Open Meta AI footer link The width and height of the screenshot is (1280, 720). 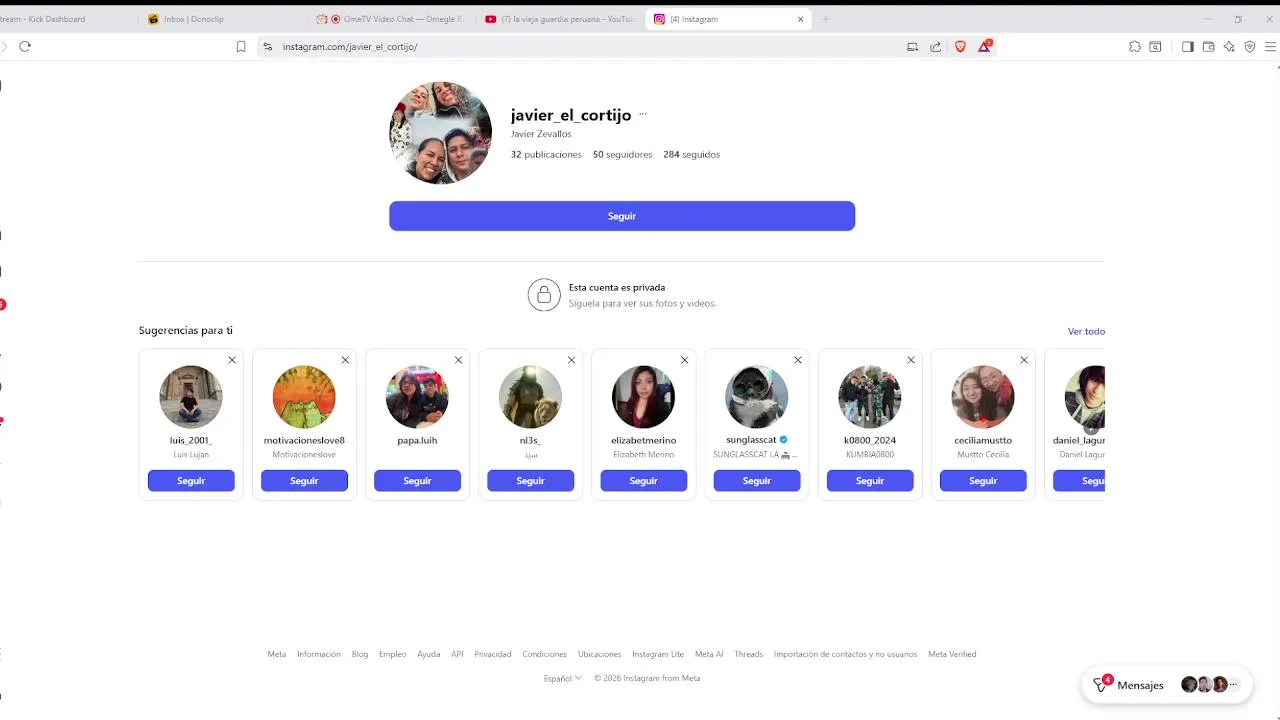[x=709, y=654]
